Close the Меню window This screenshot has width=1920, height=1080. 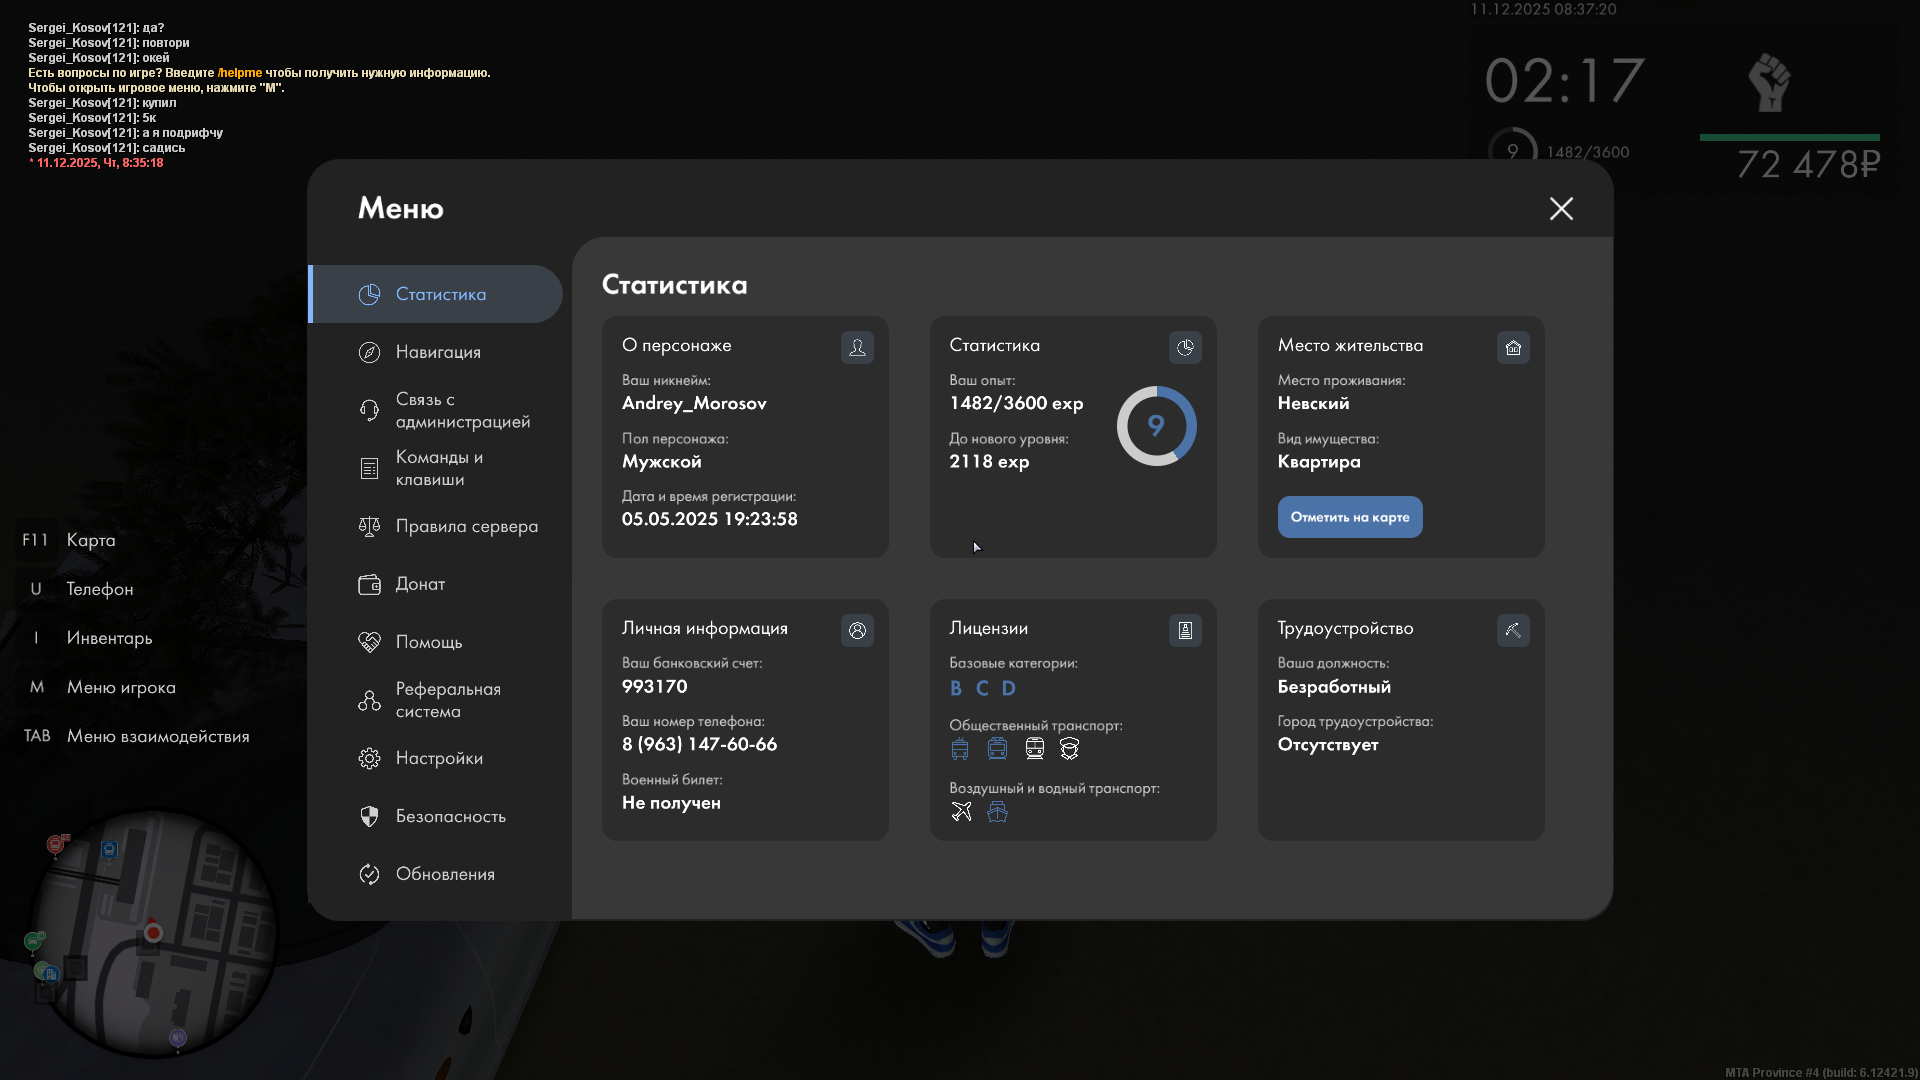(x=1561, y=208)
